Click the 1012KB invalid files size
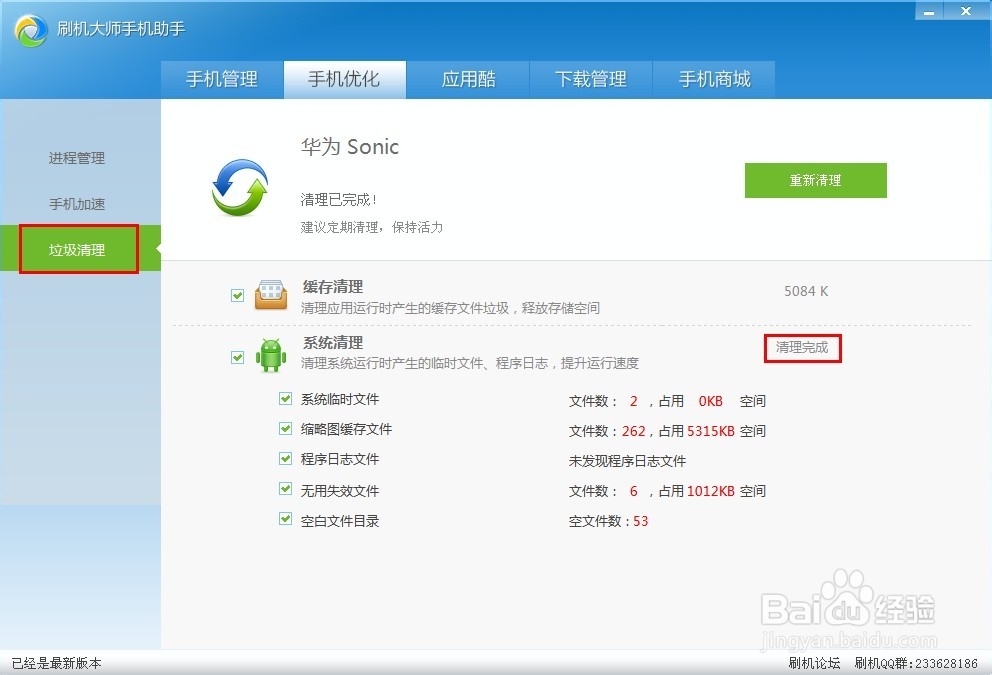This screenshot has width=992, height=675. [x=710, y=492]
